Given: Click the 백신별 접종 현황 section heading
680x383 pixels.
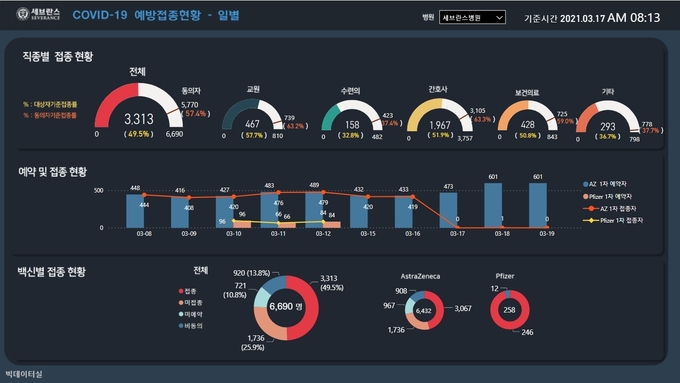Looking at the screenshot, I should (52, 272).
